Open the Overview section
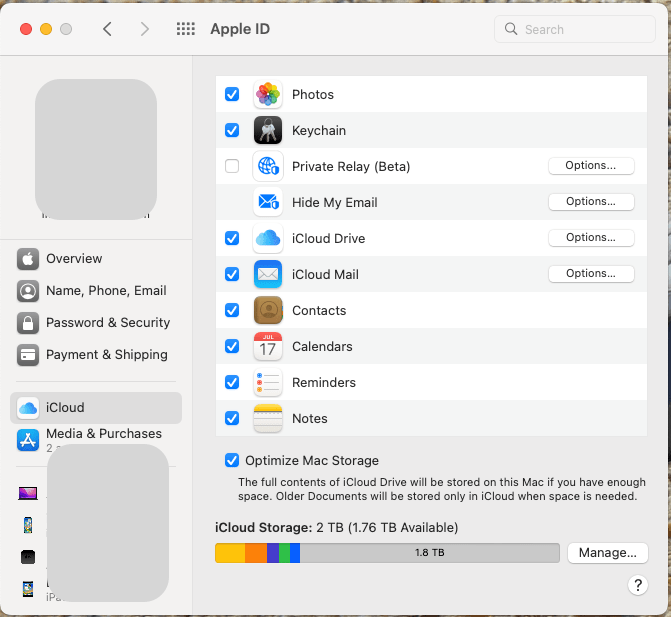The width and height of the screenshot is (671, 617). click(96, 258)
